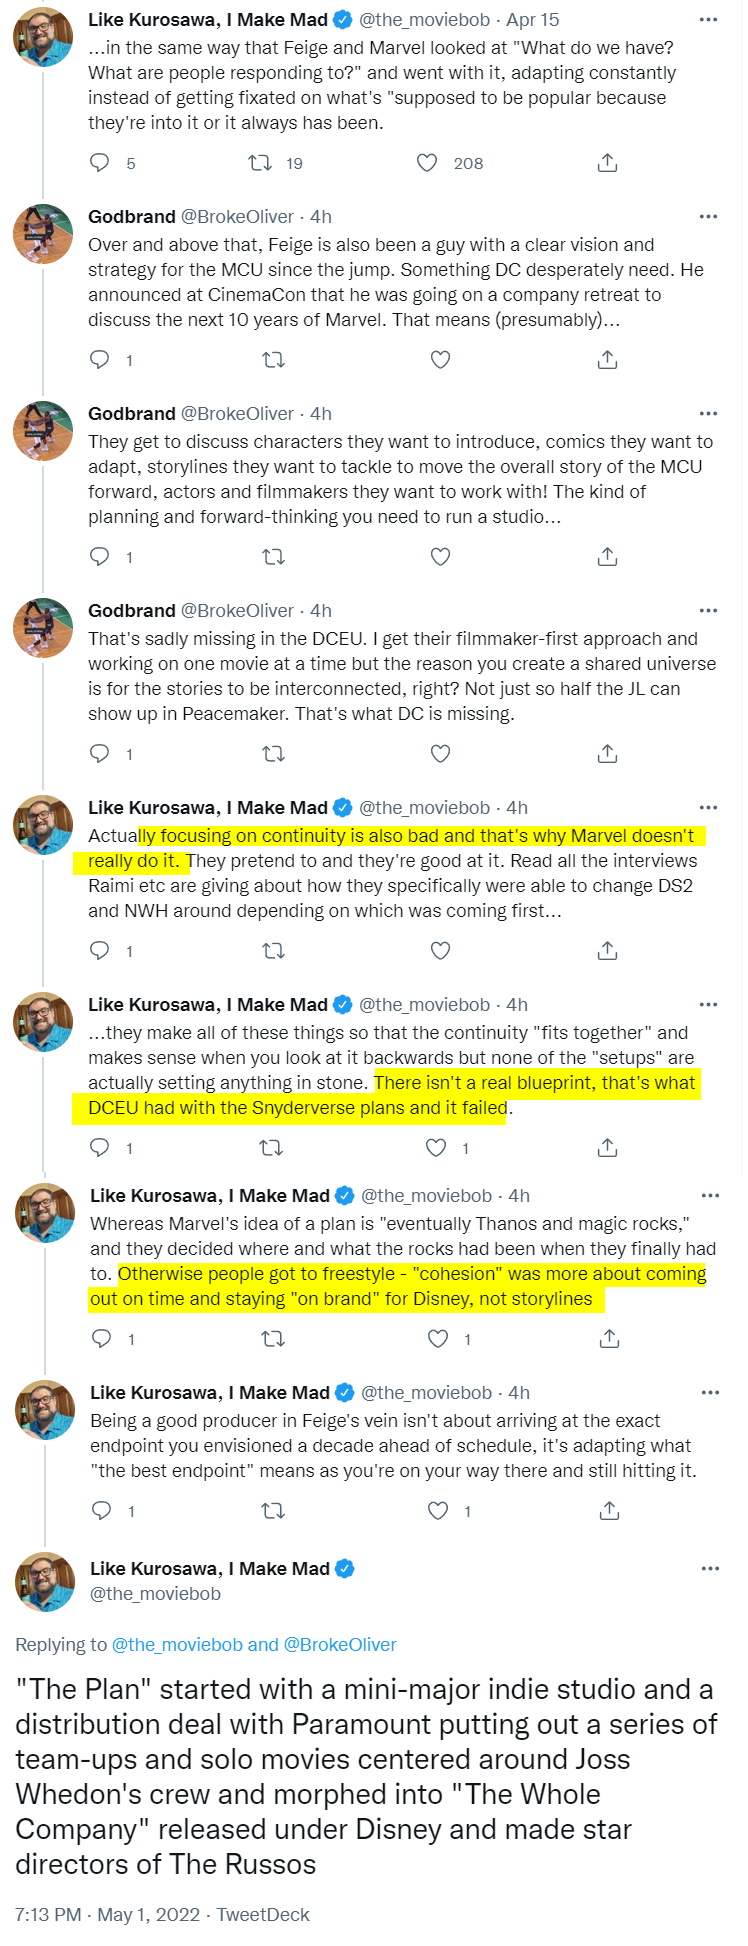This screenshot has width=748, height=1946.
Task: Open the Godbrand display name on first reply
Action: [131, 217]
